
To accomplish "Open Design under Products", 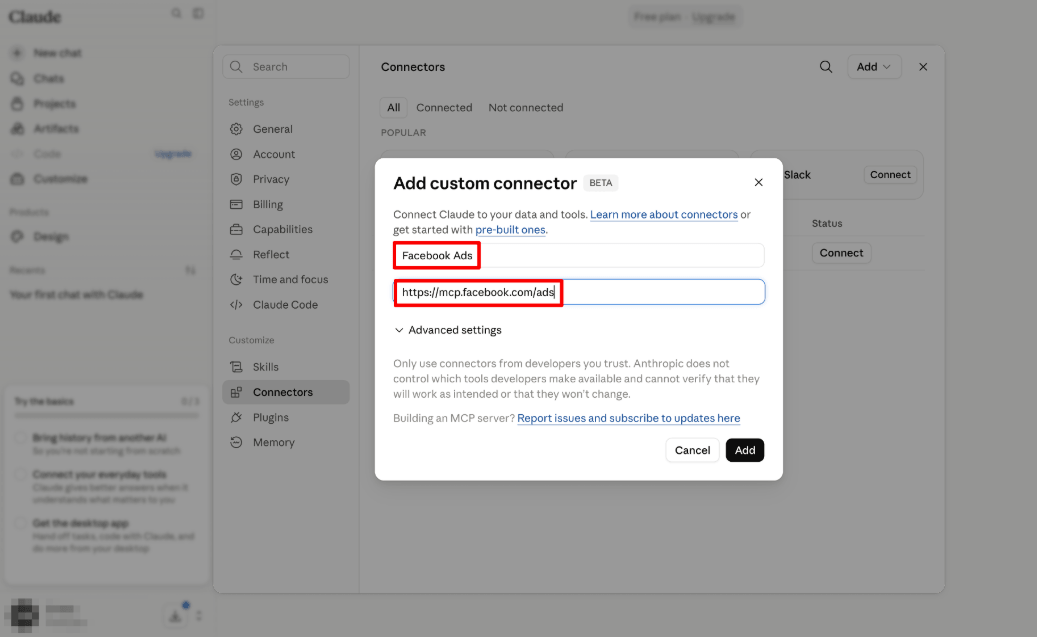I will tap(50, 236).
